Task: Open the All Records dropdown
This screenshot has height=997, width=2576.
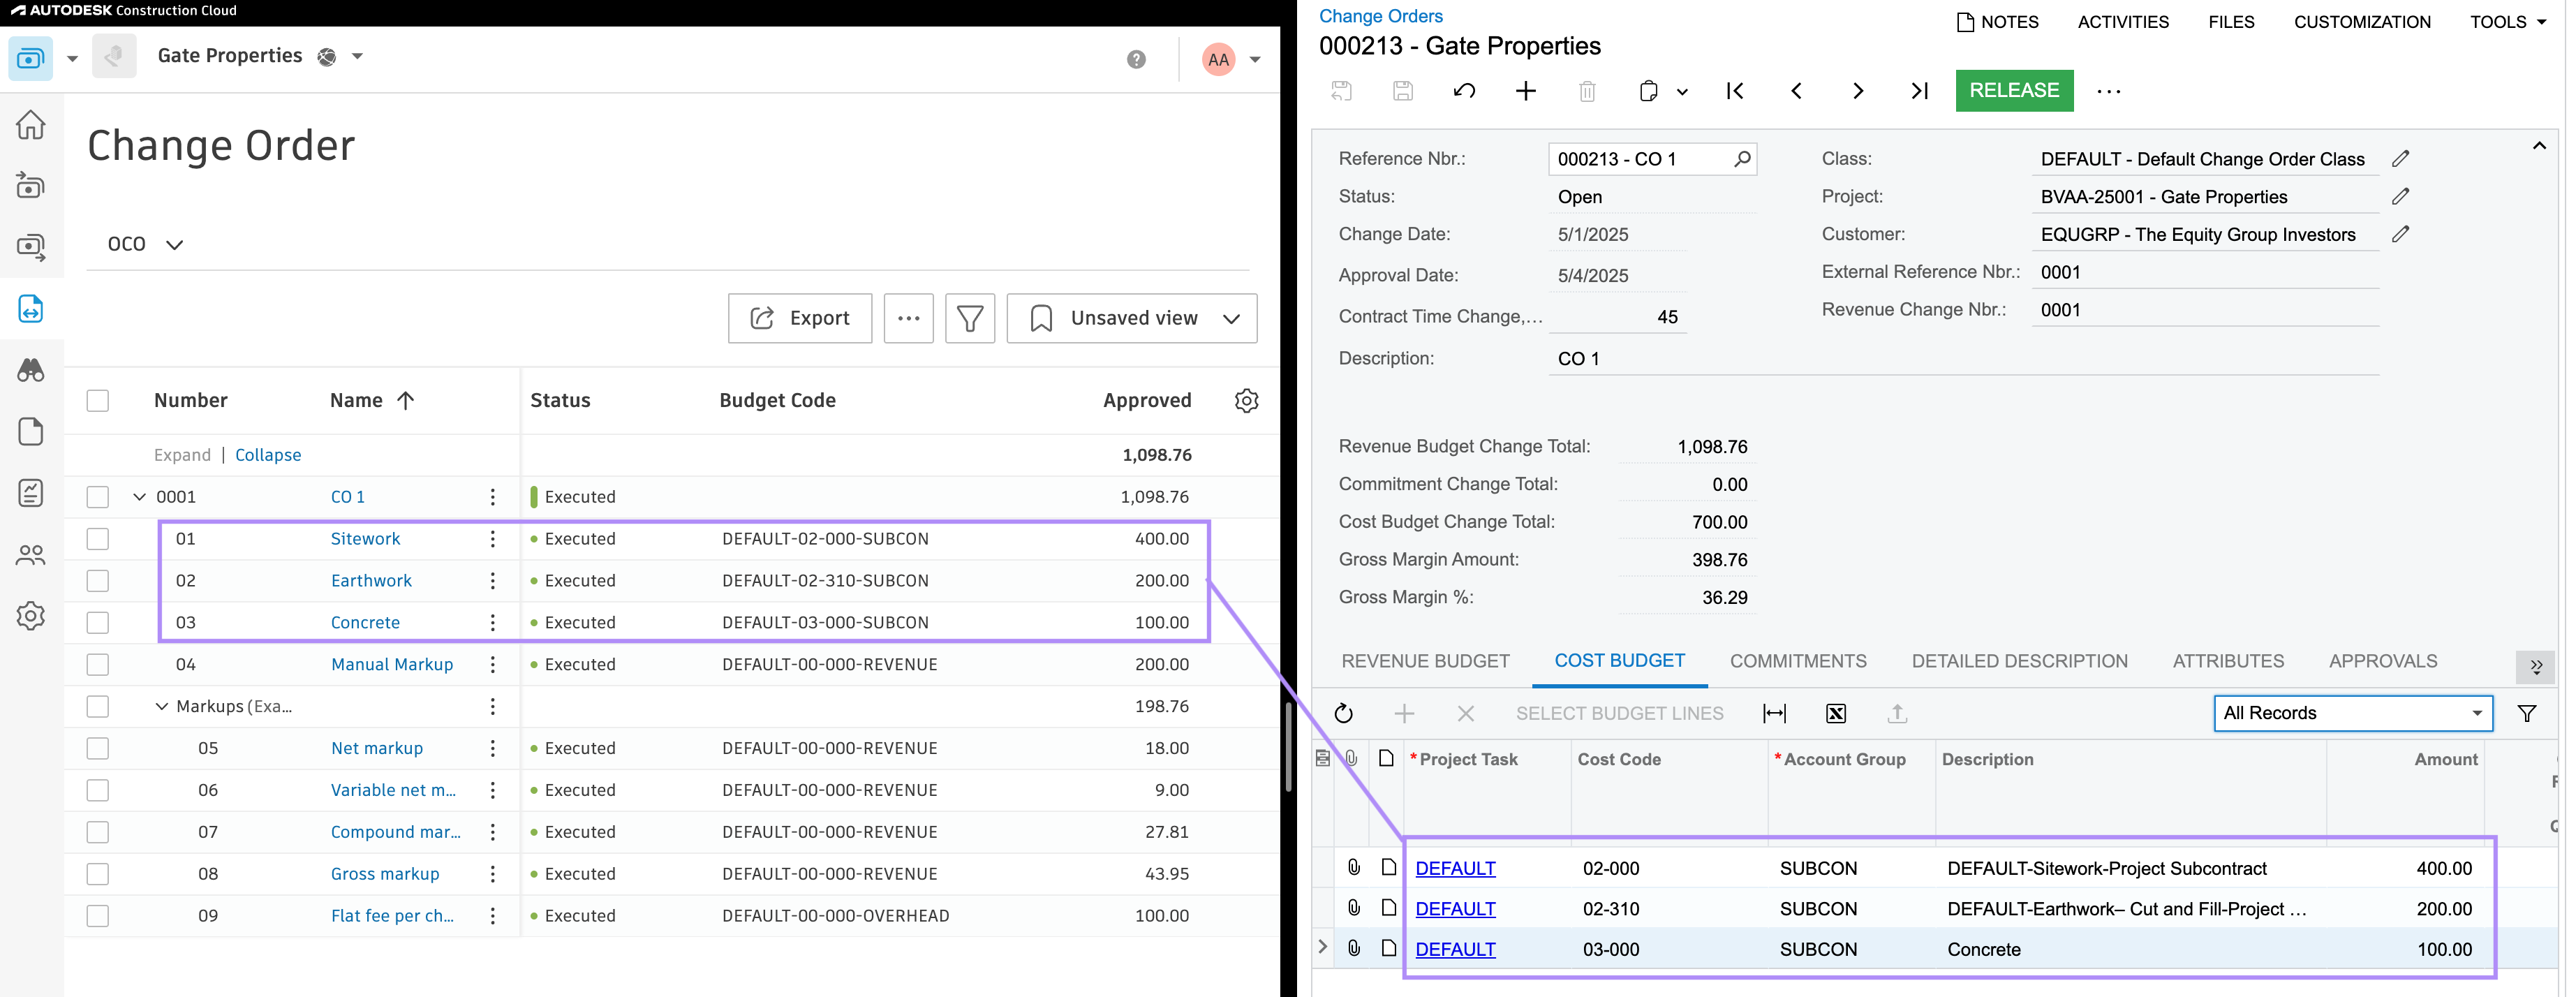Action: [x=2352, y=713]
